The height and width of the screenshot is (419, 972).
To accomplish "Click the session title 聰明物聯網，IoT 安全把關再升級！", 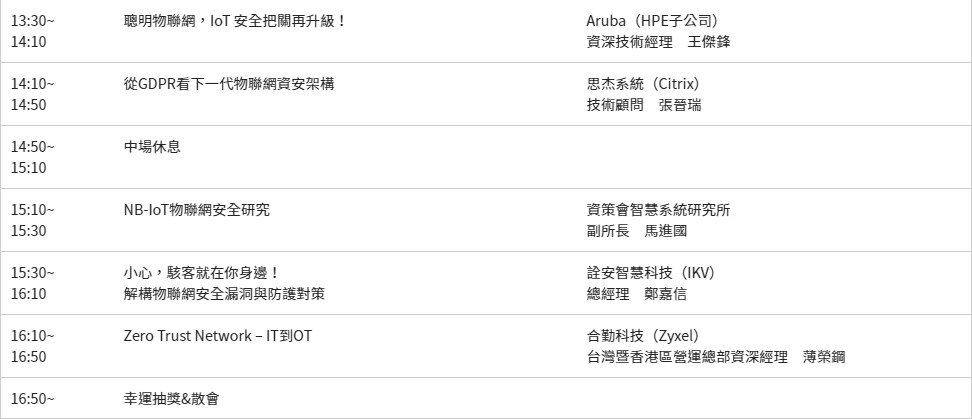I will 235,21.
